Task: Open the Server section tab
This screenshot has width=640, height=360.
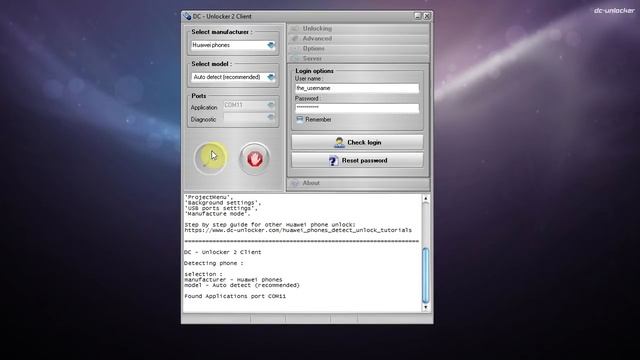Action: pos(358,58)
